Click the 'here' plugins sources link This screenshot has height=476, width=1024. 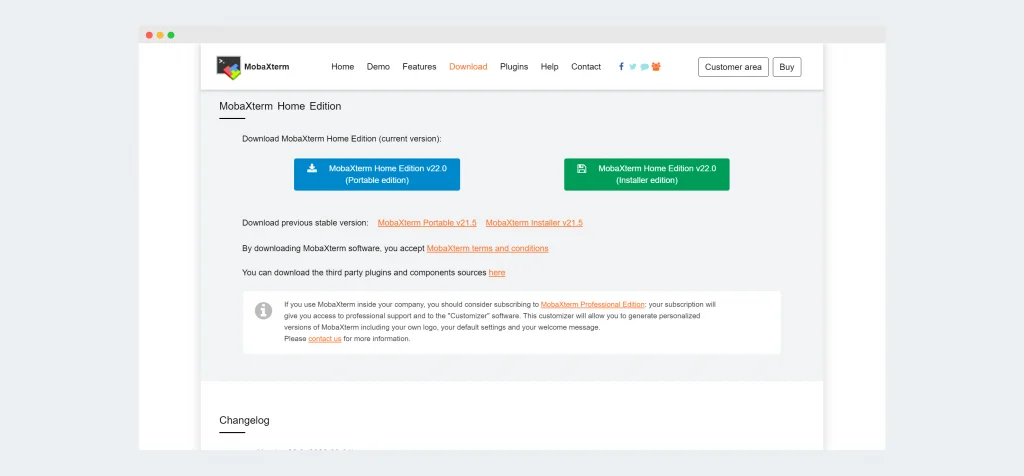[x=497, y=272]
